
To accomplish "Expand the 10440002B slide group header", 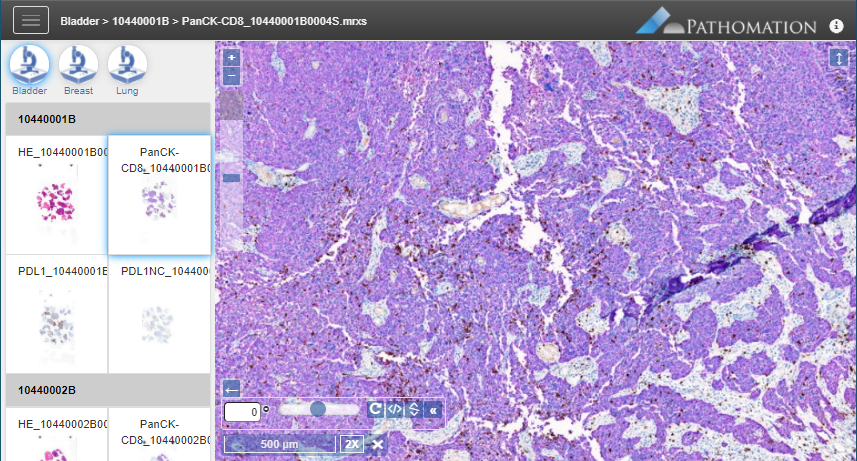I will pyautogui.click(x=107, y=389).
